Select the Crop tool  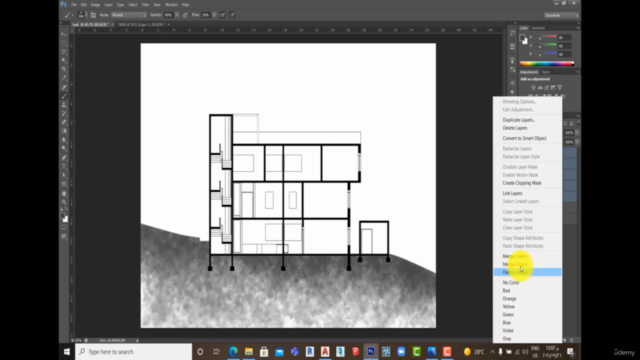coord(64,69)
